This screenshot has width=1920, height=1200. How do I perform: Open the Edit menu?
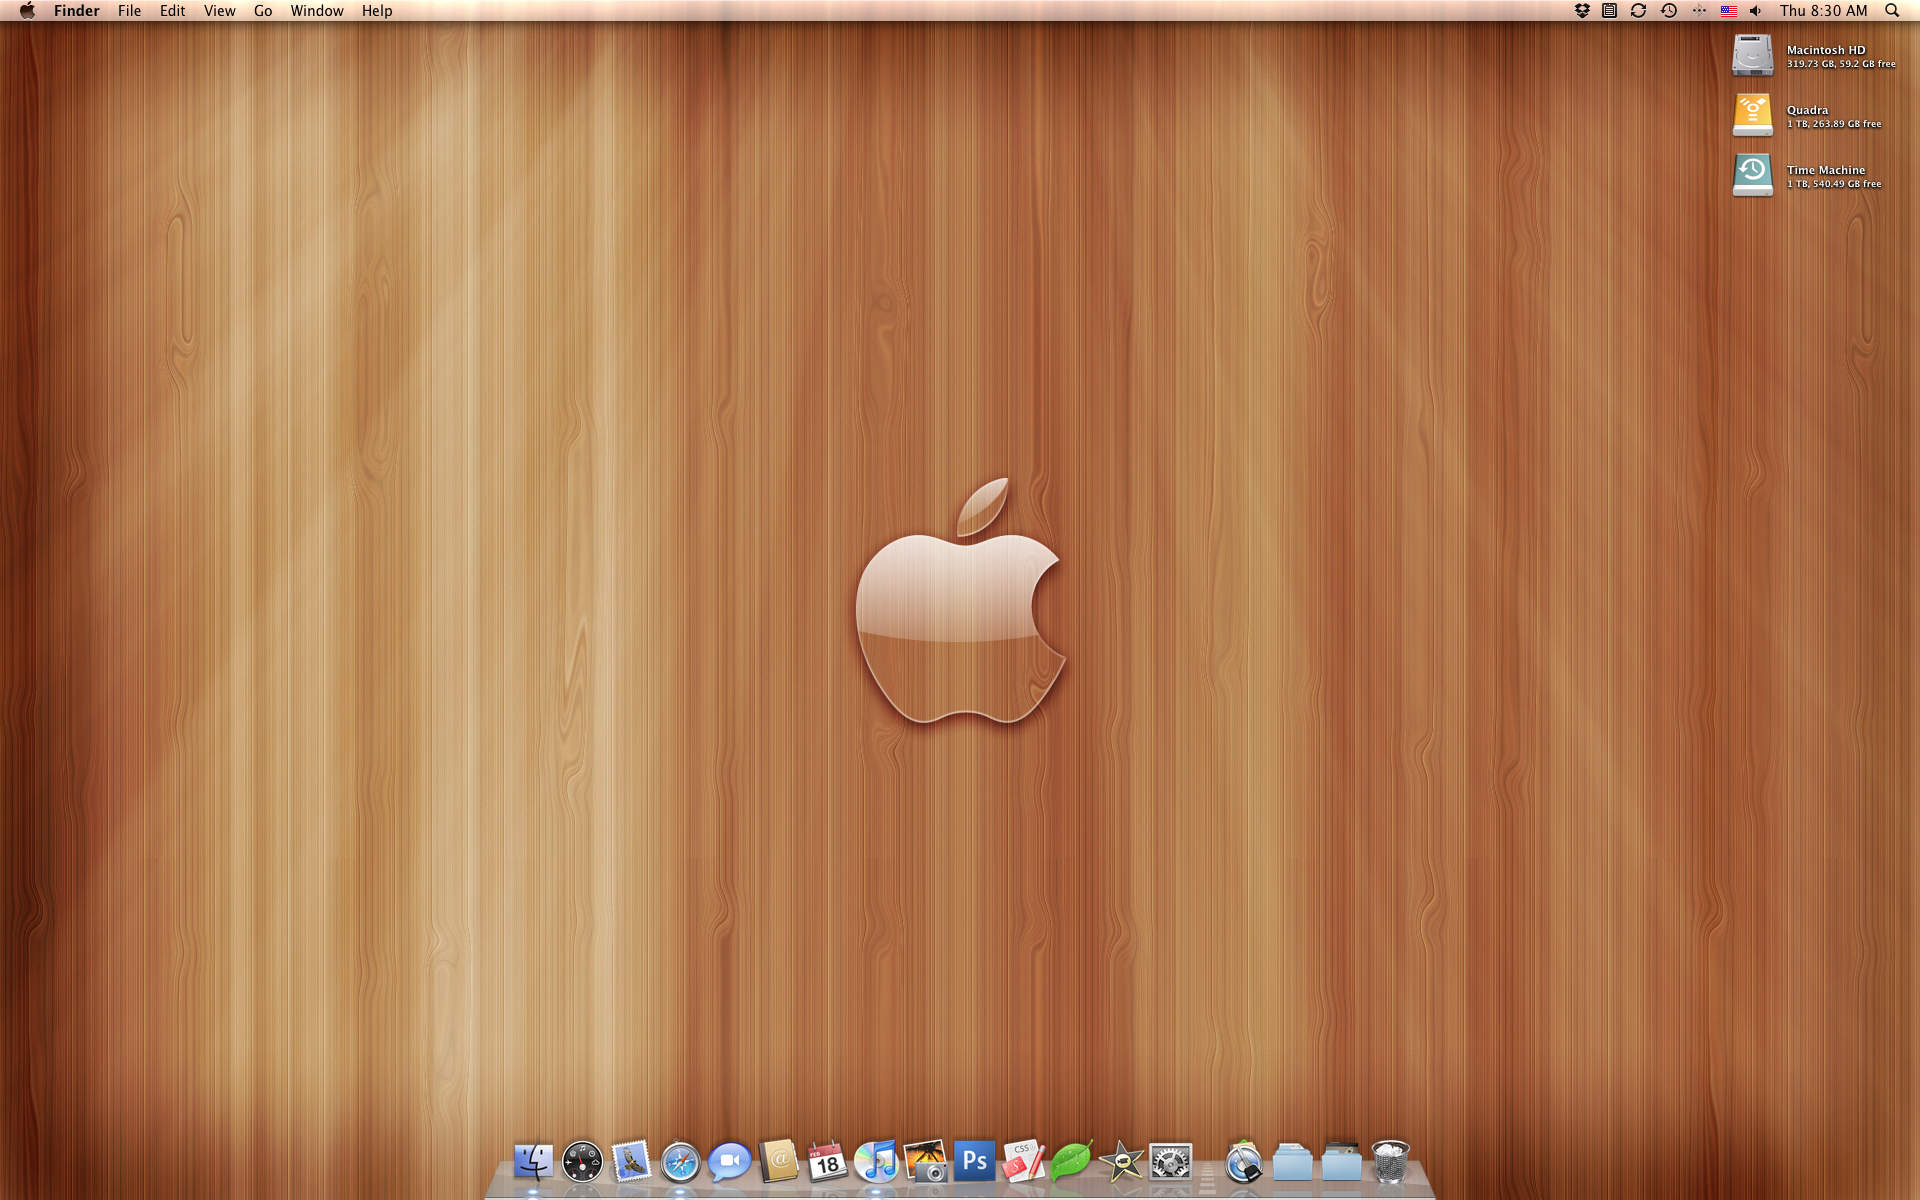173,11
